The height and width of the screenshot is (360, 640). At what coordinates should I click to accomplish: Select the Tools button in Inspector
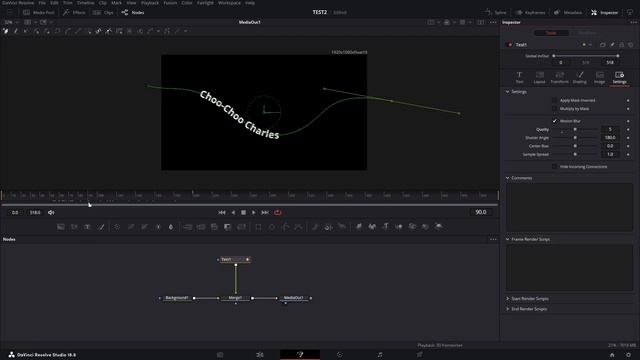click(551, 33)
